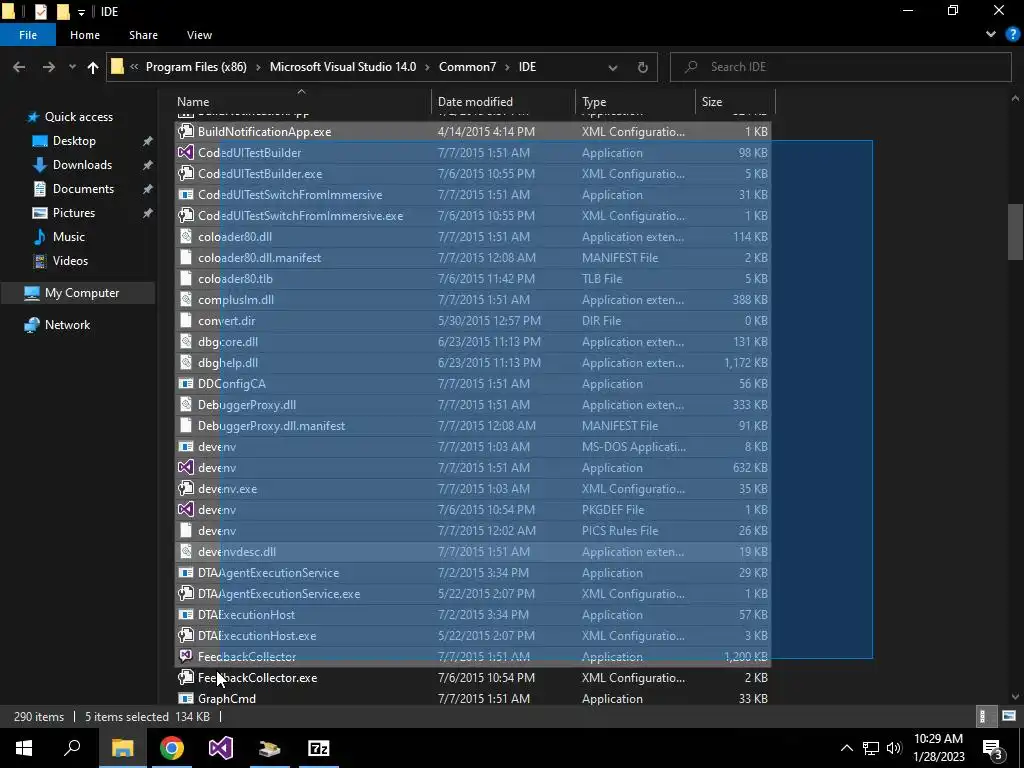Open the Share ribbon tab
Image resolution: width=1024 pixels, height=768 pixels.
pos(143,35)
